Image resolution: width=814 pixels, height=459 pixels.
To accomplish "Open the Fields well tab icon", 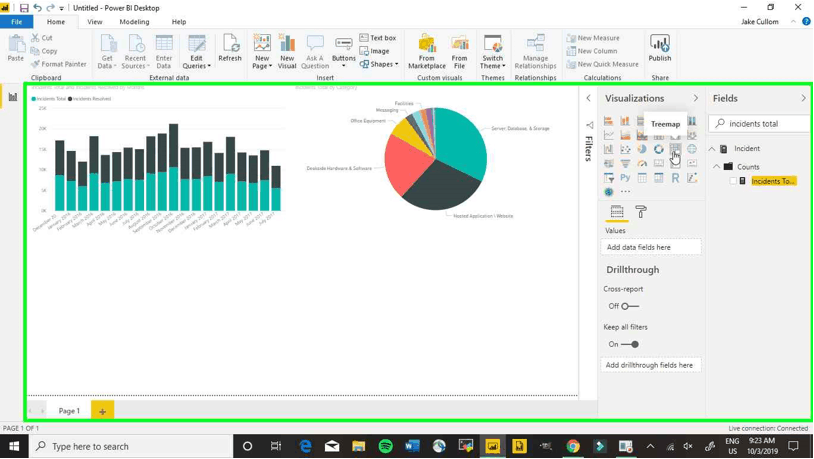I will click(x=617, y=212).
